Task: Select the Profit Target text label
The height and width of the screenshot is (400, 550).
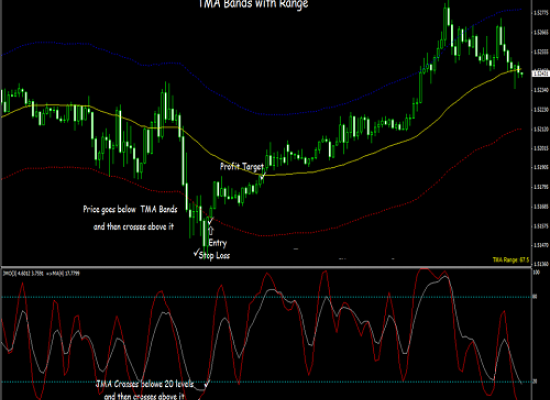Action: click(241, 166)
